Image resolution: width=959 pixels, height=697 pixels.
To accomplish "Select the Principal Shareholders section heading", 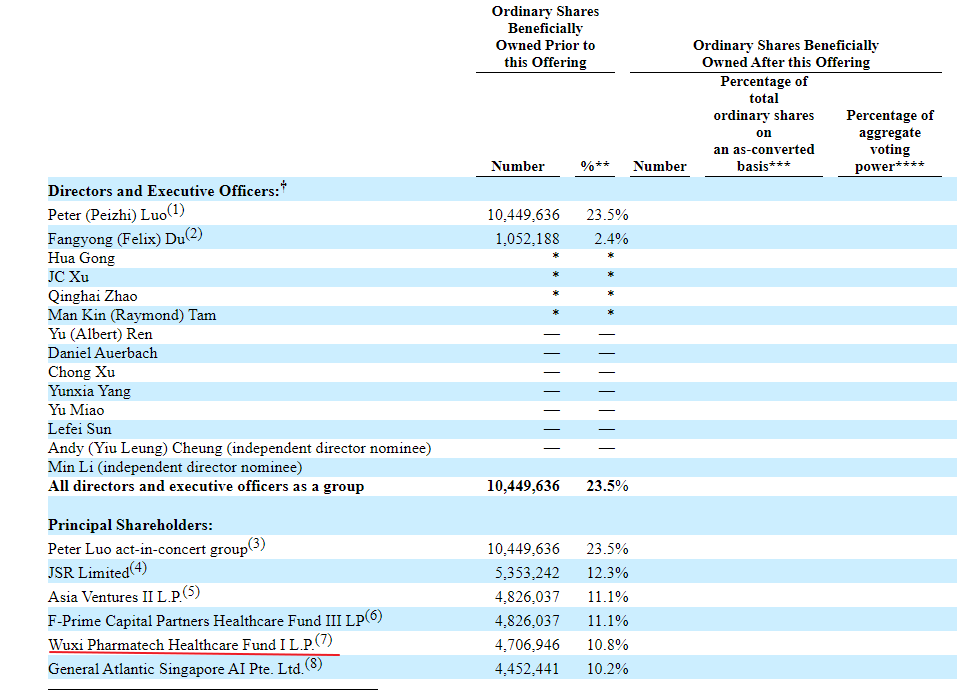I will (x=130, y=525).
